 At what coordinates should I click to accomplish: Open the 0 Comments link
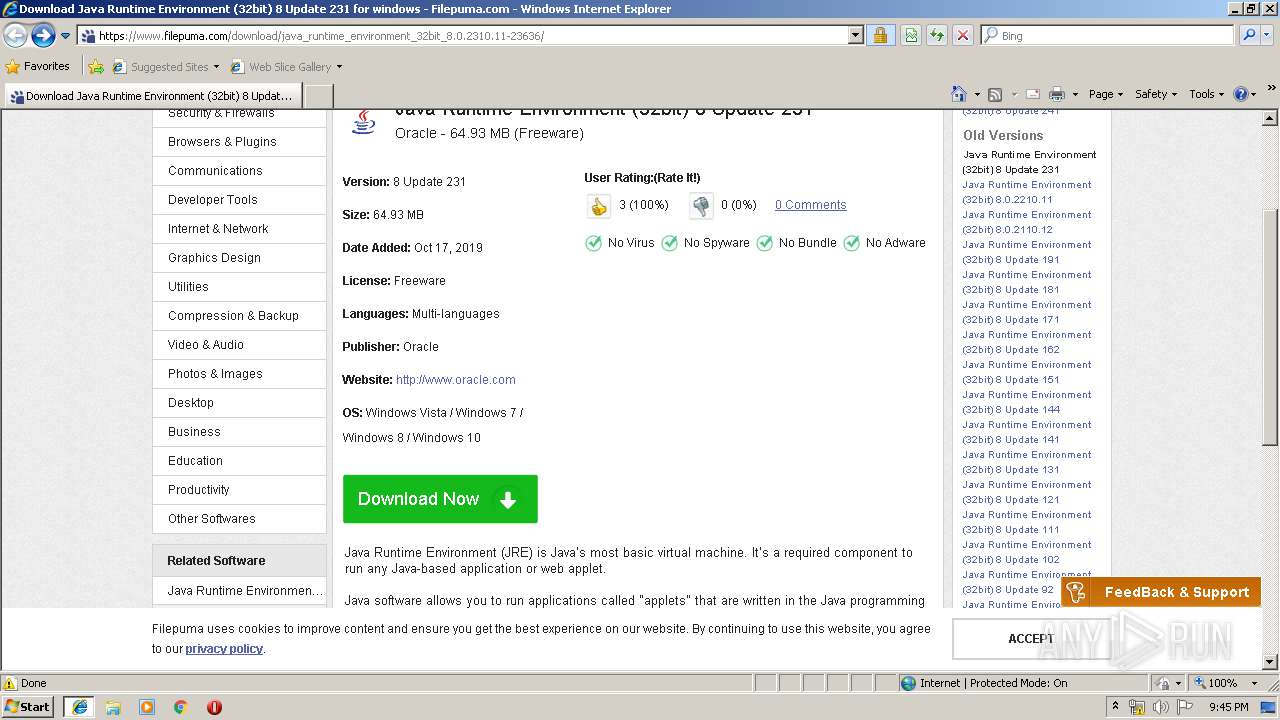point(810,205)
